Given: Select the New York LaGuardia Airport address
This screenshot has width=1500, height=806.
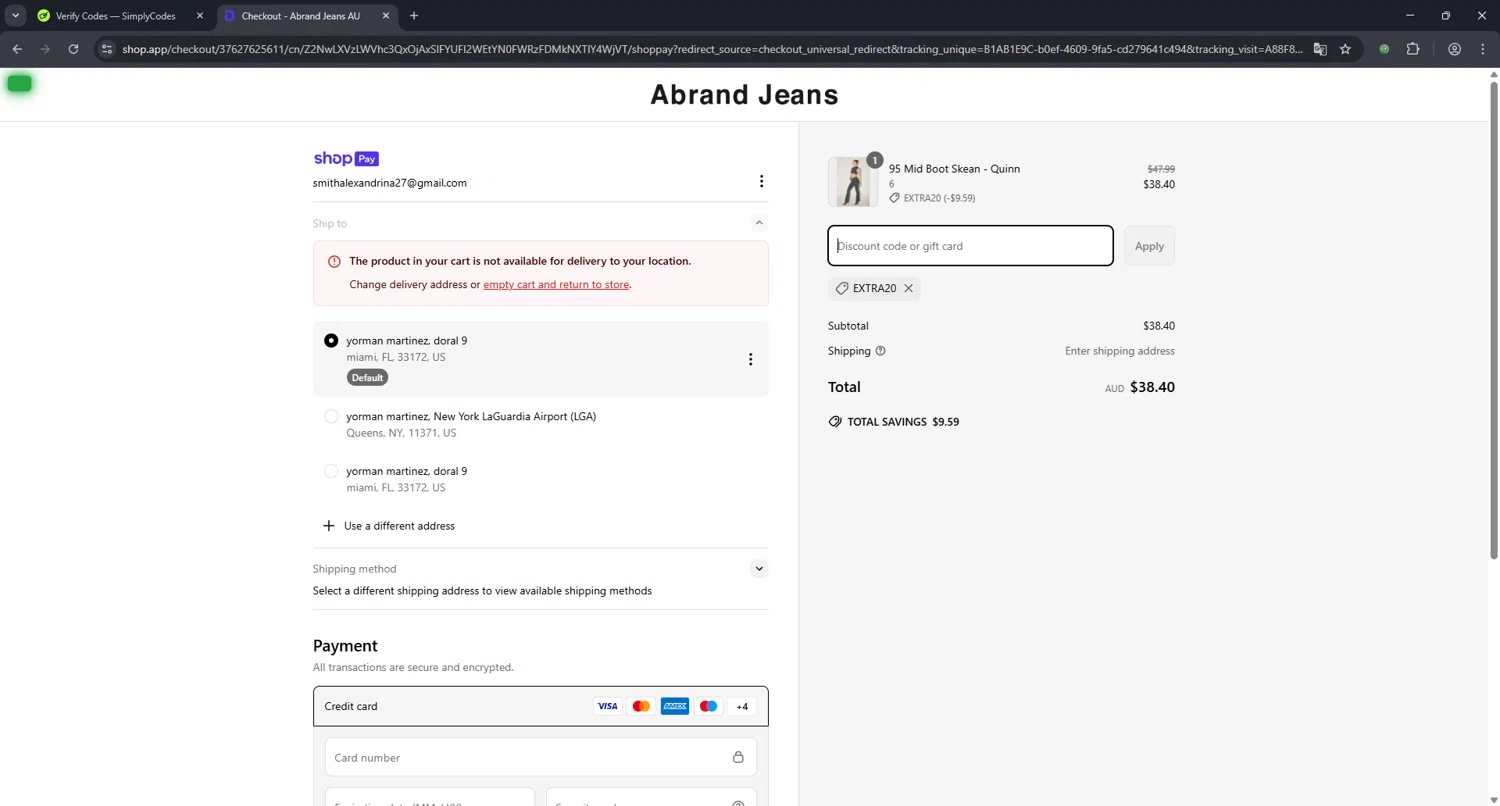Looking at the screenshot, I should 331,416.
